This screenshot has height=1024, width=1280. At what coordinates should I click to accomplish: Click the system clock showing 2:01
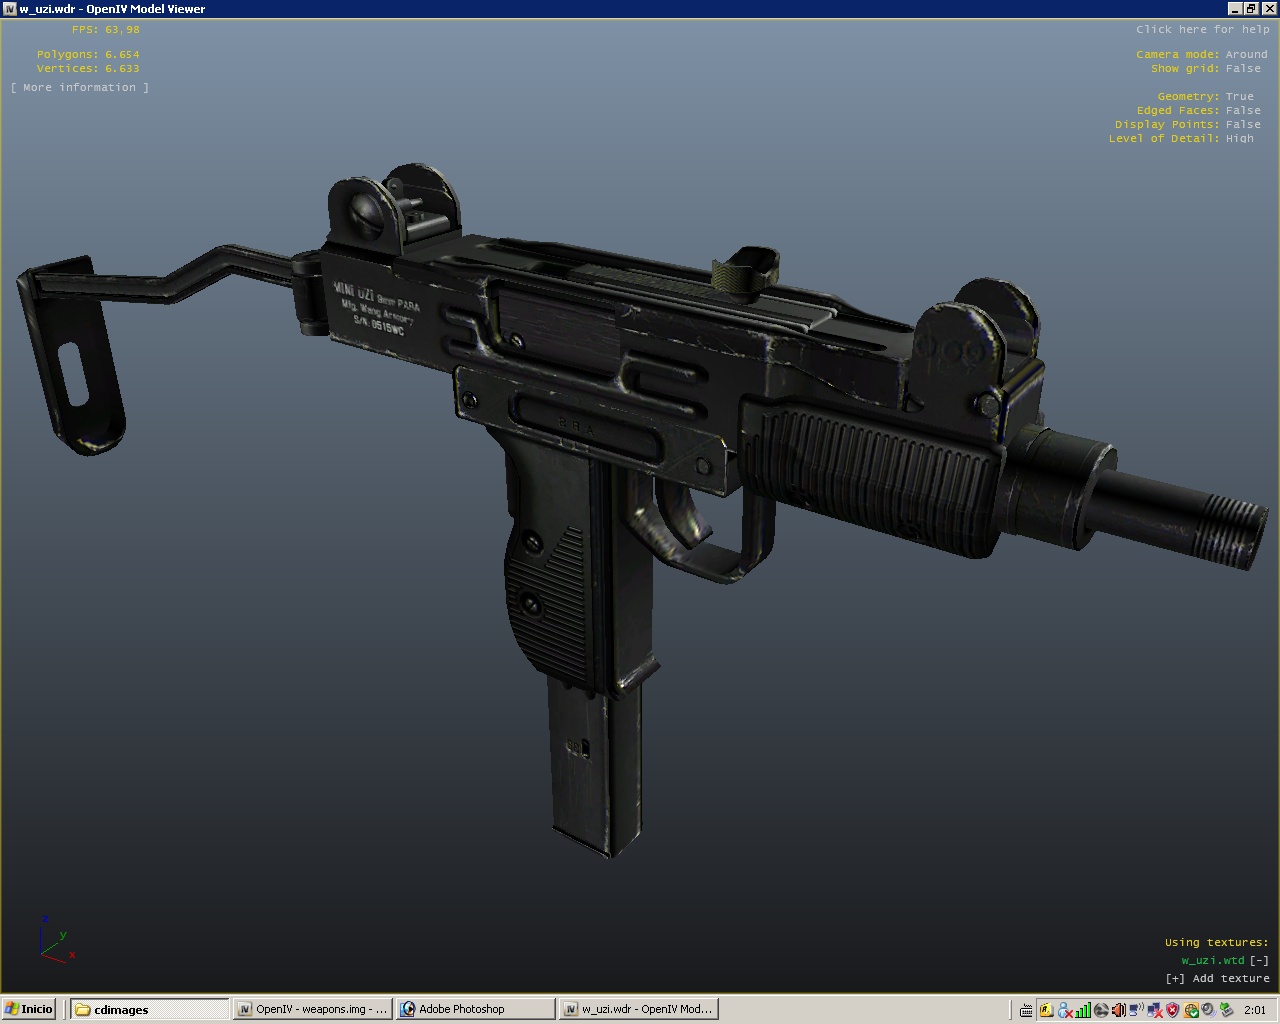1255,1010
